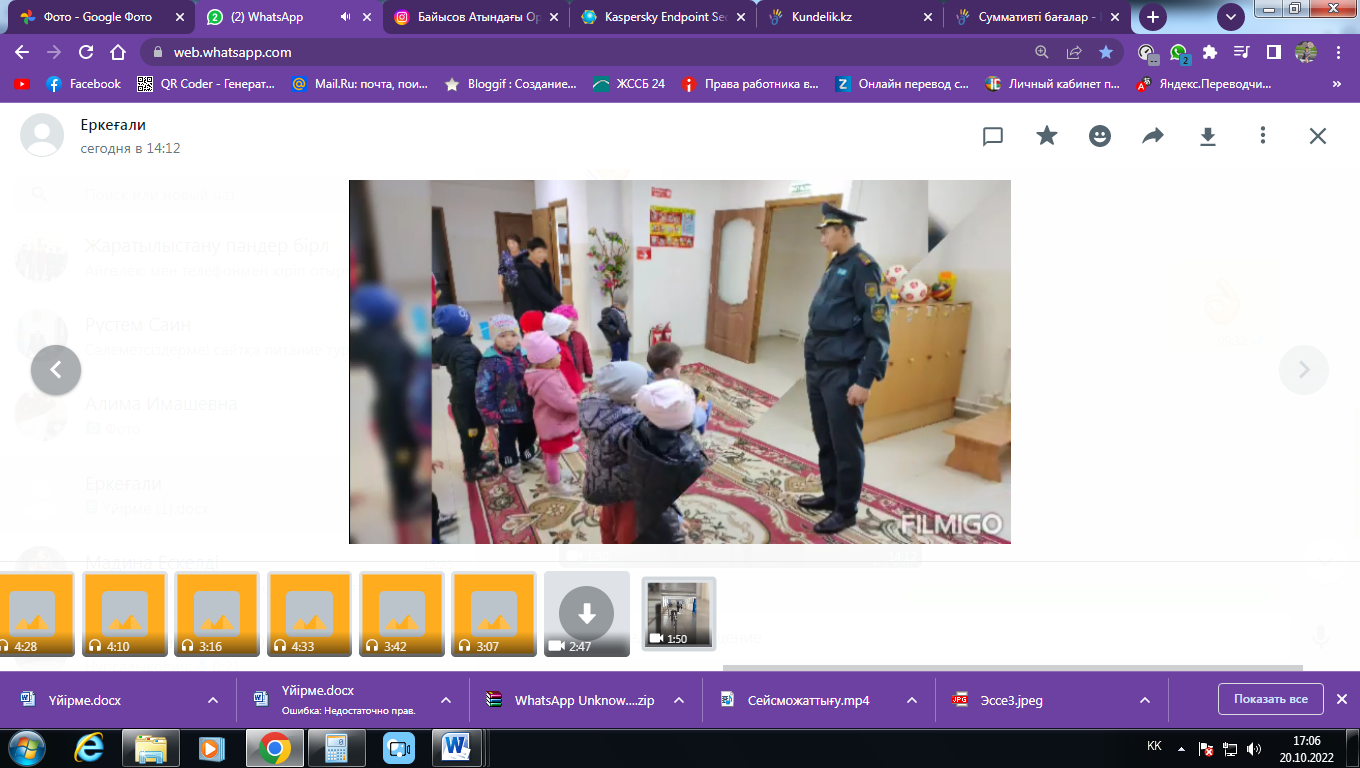Open Microsoft Word from taskbar
Viewport: 1360px width, 768px height.
click(x=457, y=747)
